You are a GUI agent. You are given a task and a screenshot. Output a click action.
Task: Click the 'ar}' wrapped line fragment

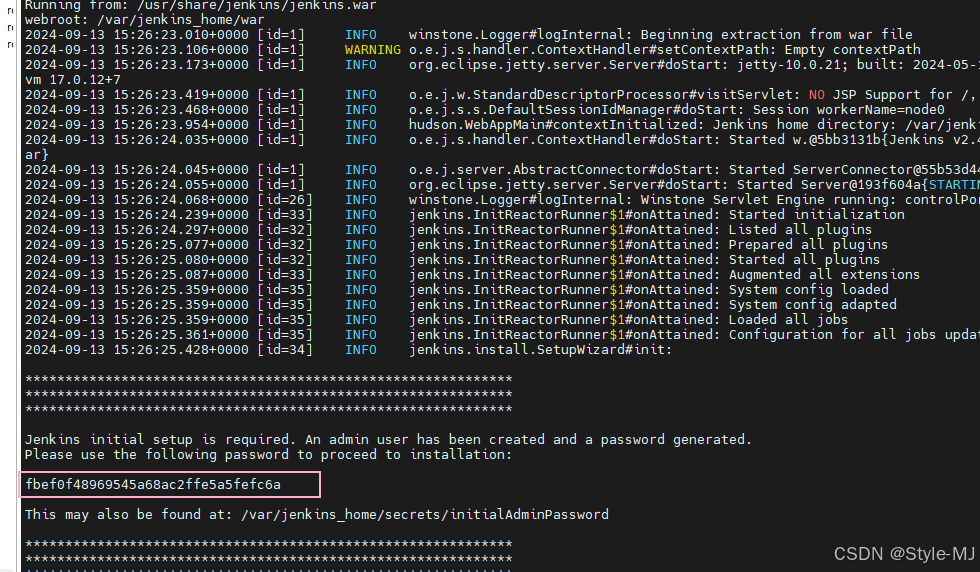tap(37, 155)
